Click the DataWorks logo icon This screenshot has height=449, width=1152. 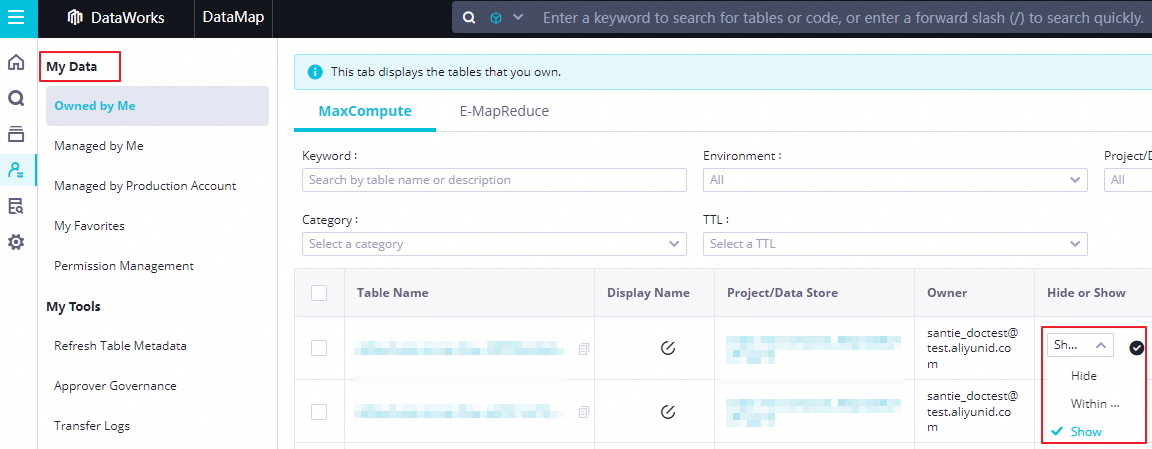(76, 18)
